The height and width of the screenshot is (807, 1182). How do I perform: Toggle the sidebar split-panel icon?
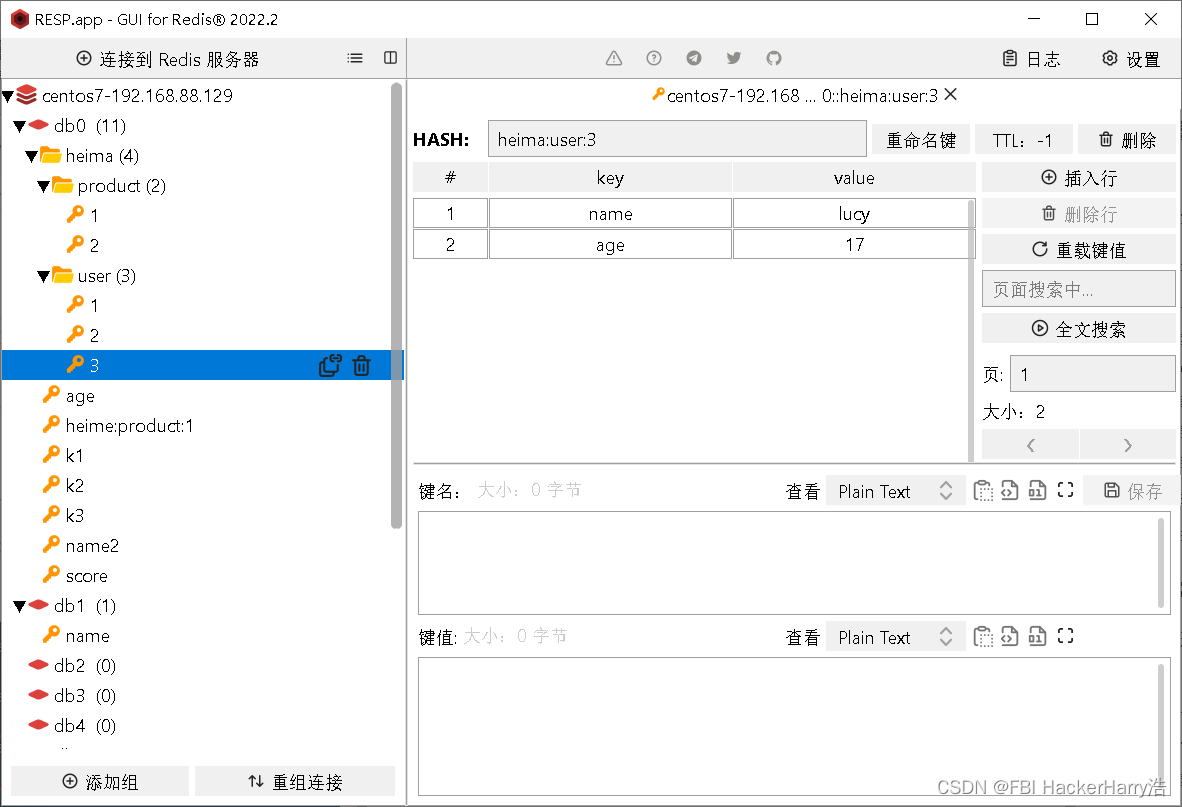pos(390,58)
